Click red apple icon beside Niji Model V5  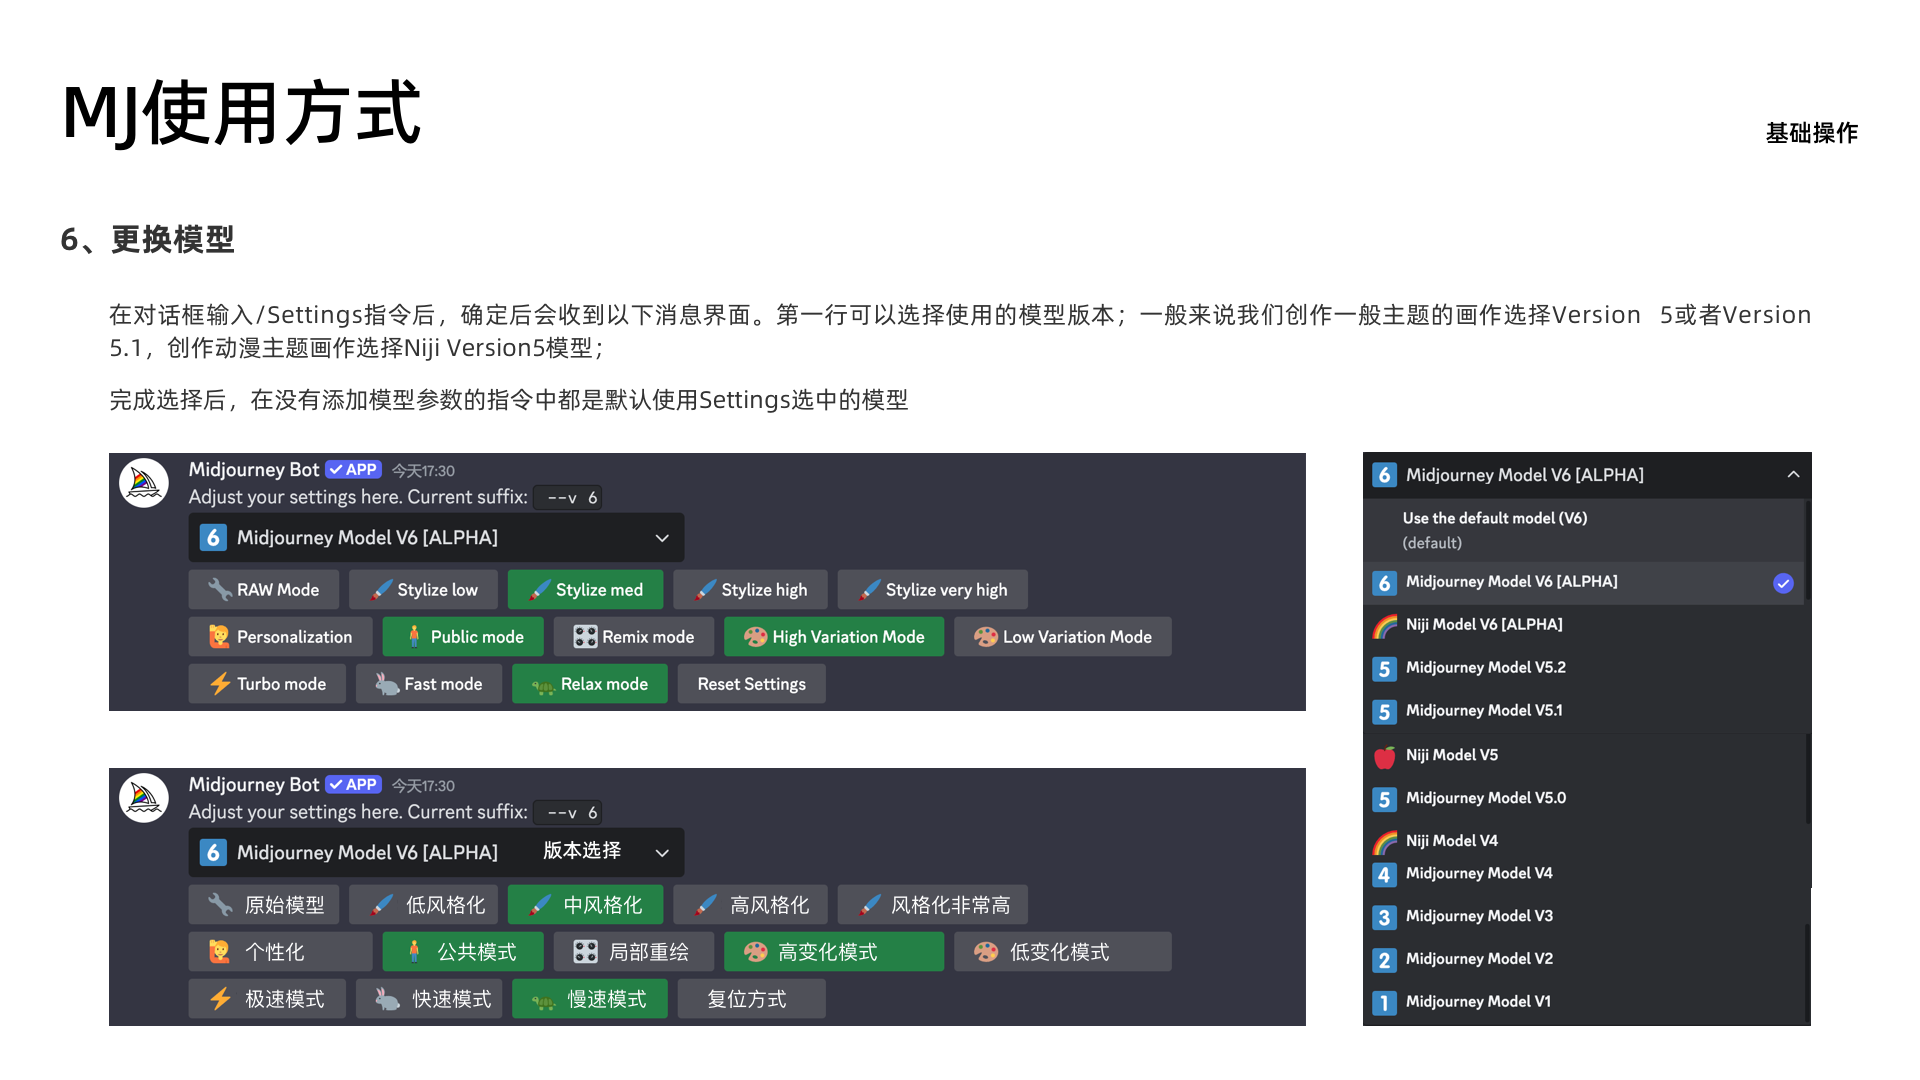1384,756
